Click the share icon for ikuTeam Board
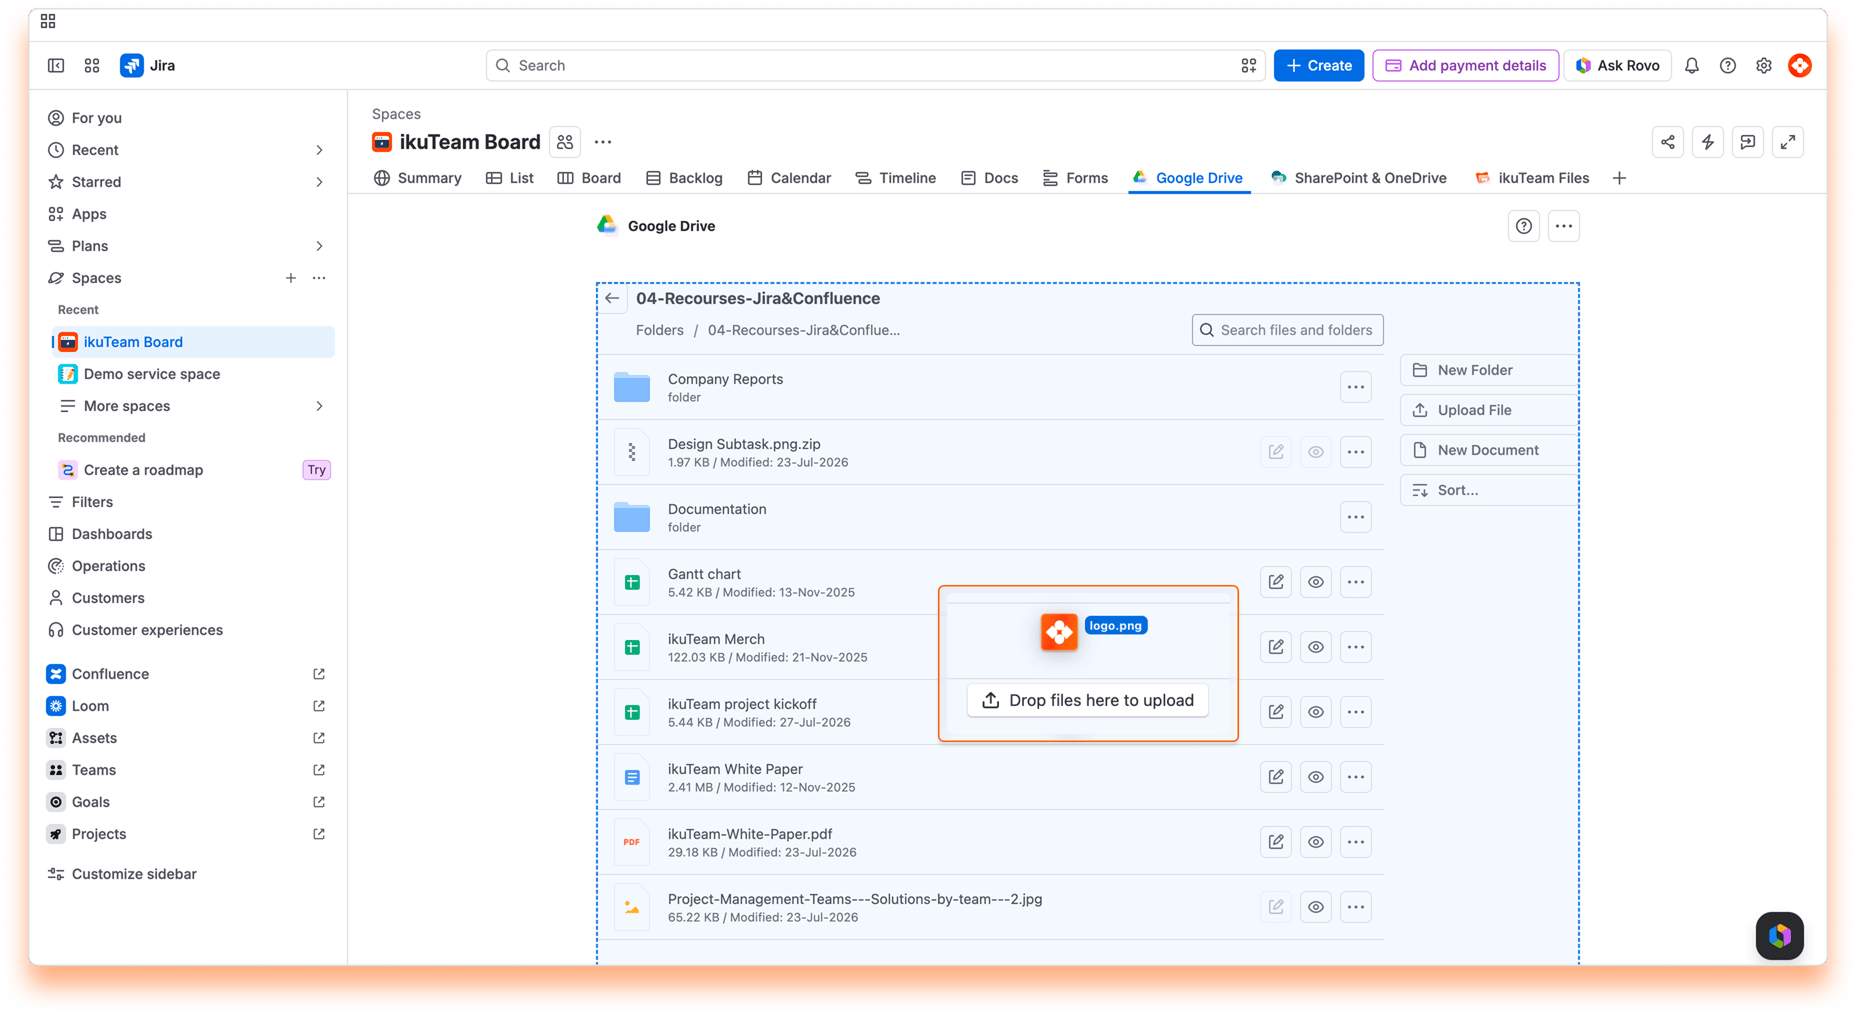Viewport: 1856px width, 1014px height. pyautogui.click(x=1668, y=142)
